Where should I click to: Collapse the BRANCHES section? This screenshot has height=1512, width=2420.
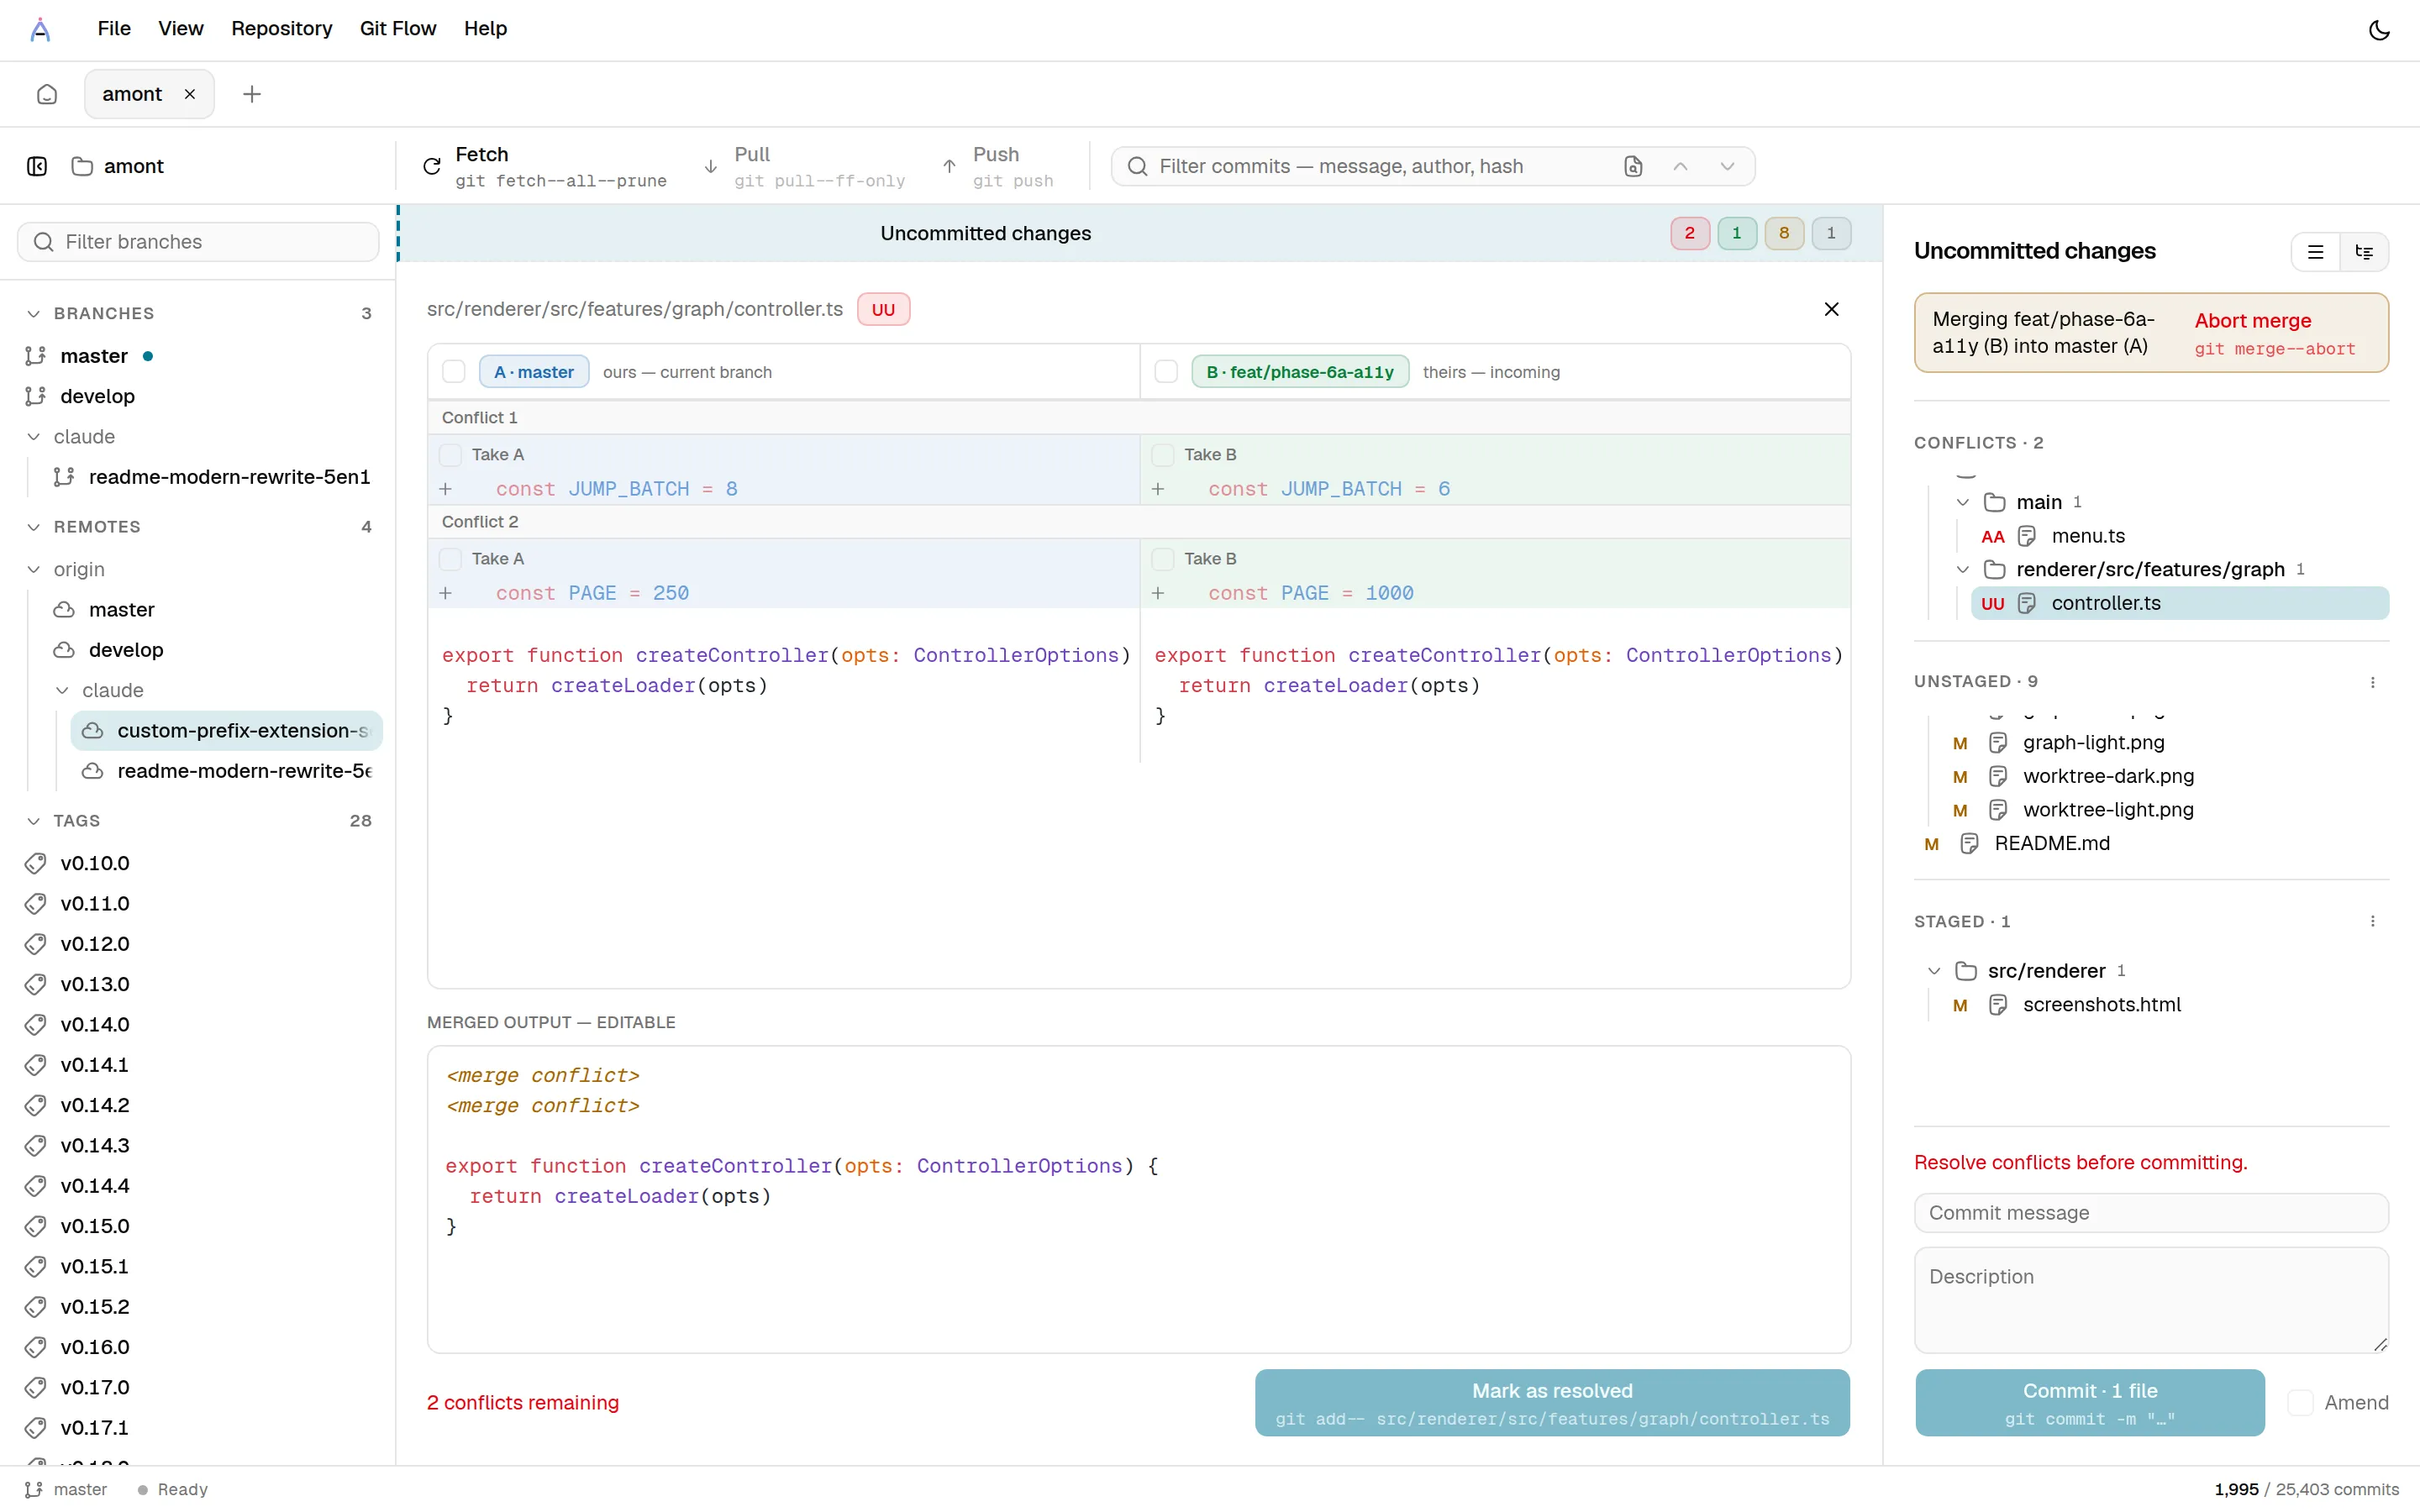[33, 314]
